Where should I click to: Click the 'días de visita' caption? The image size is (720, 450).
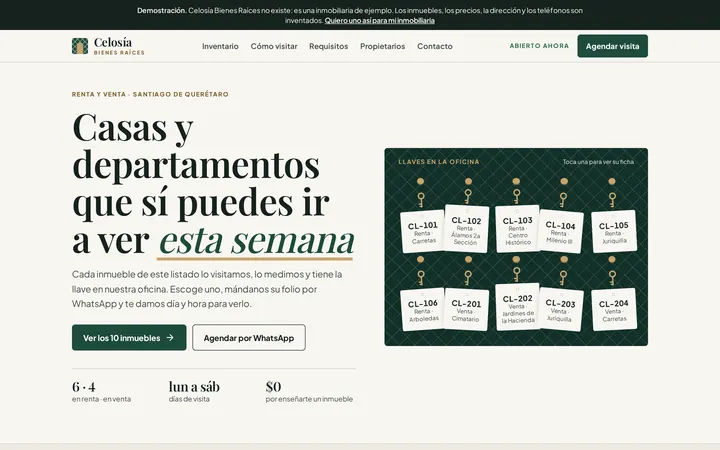[189, 399]
